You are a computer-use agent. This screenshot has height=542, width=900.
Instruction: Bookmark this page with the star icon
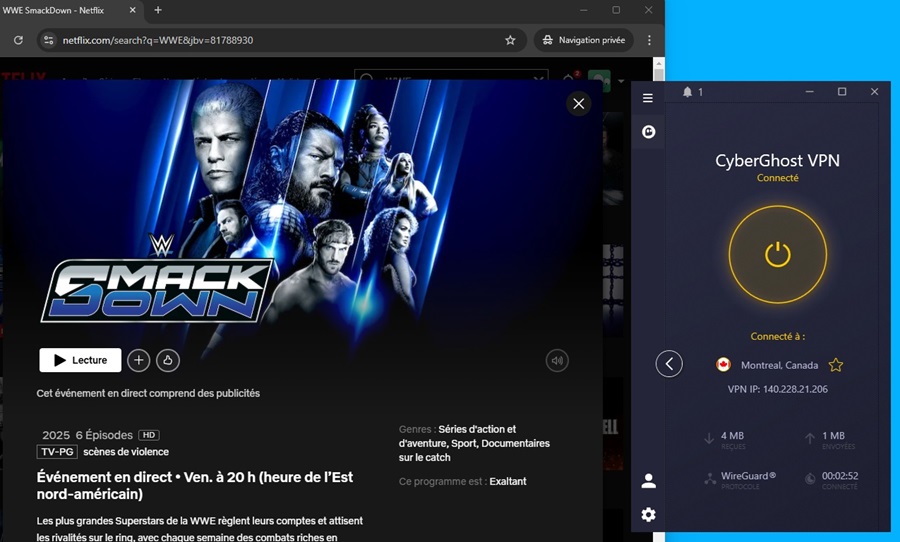510,40
